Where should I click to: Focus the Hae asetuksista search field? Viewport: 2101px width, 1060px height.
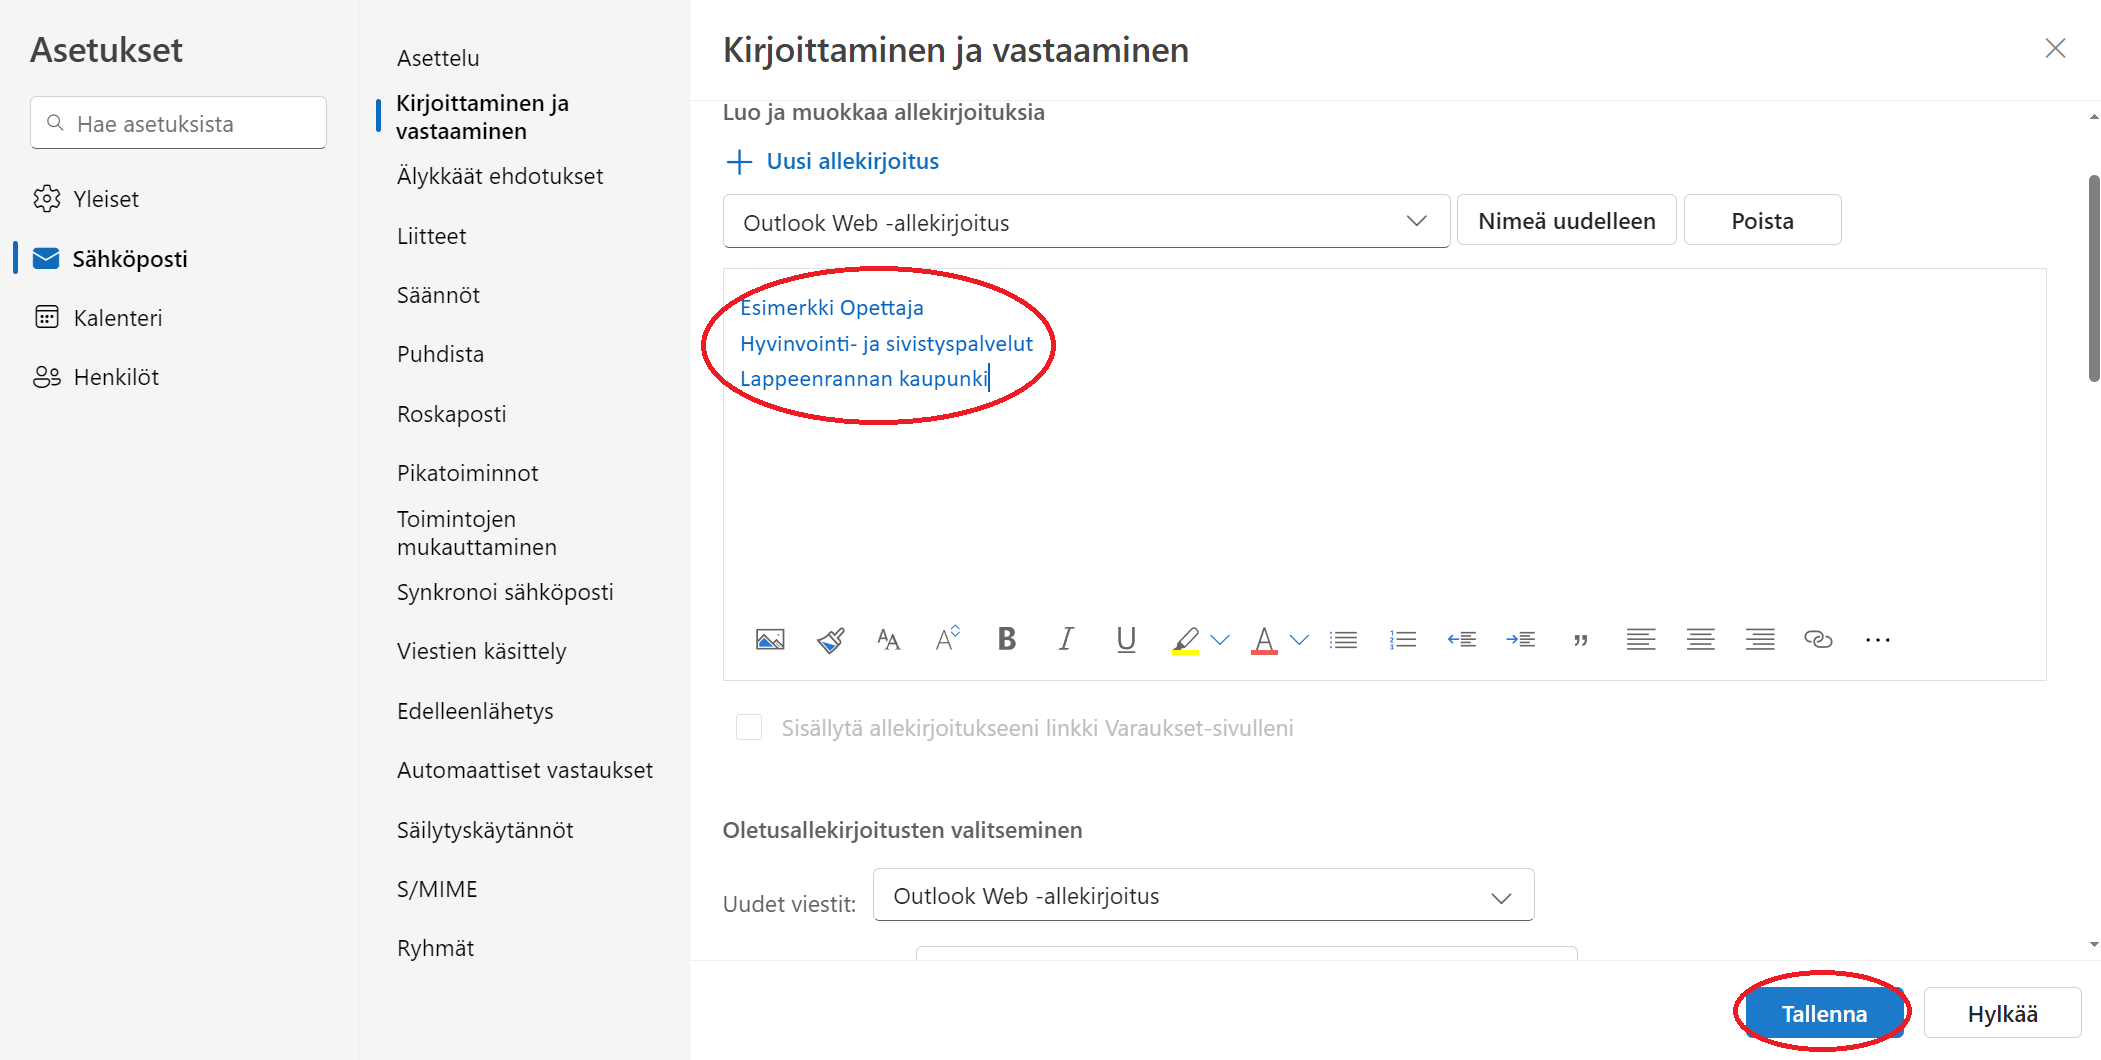pyautogui.click(x=179, y=123)
